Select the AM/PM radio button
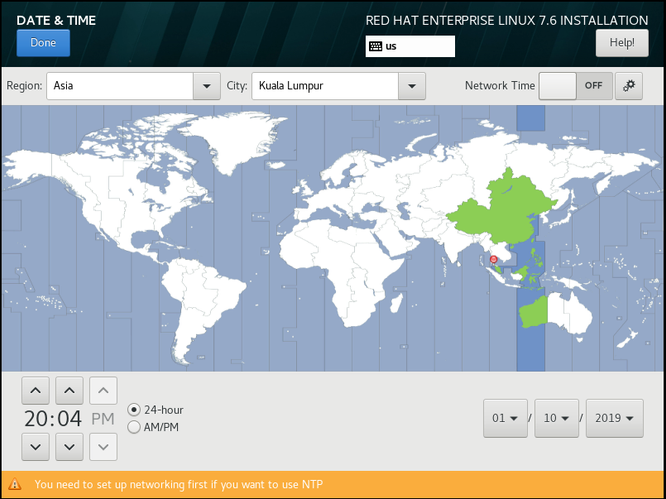Image resolution: width=666 pixels, height=499 pixels. tap(134, 427)
